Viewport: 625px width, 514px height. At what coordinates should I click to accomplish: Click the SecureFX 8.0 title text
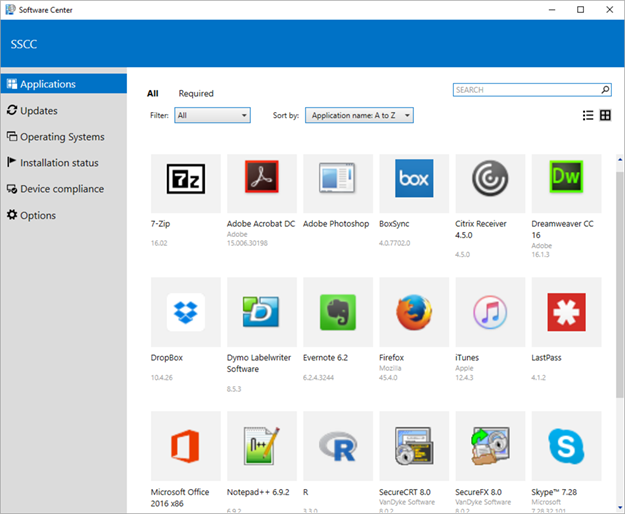(x=478, y=492)
